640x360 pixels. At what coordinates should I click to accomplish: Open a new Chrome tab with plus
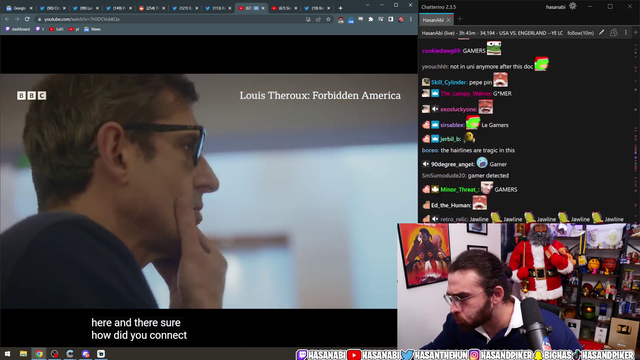click(x=340, y=8)
